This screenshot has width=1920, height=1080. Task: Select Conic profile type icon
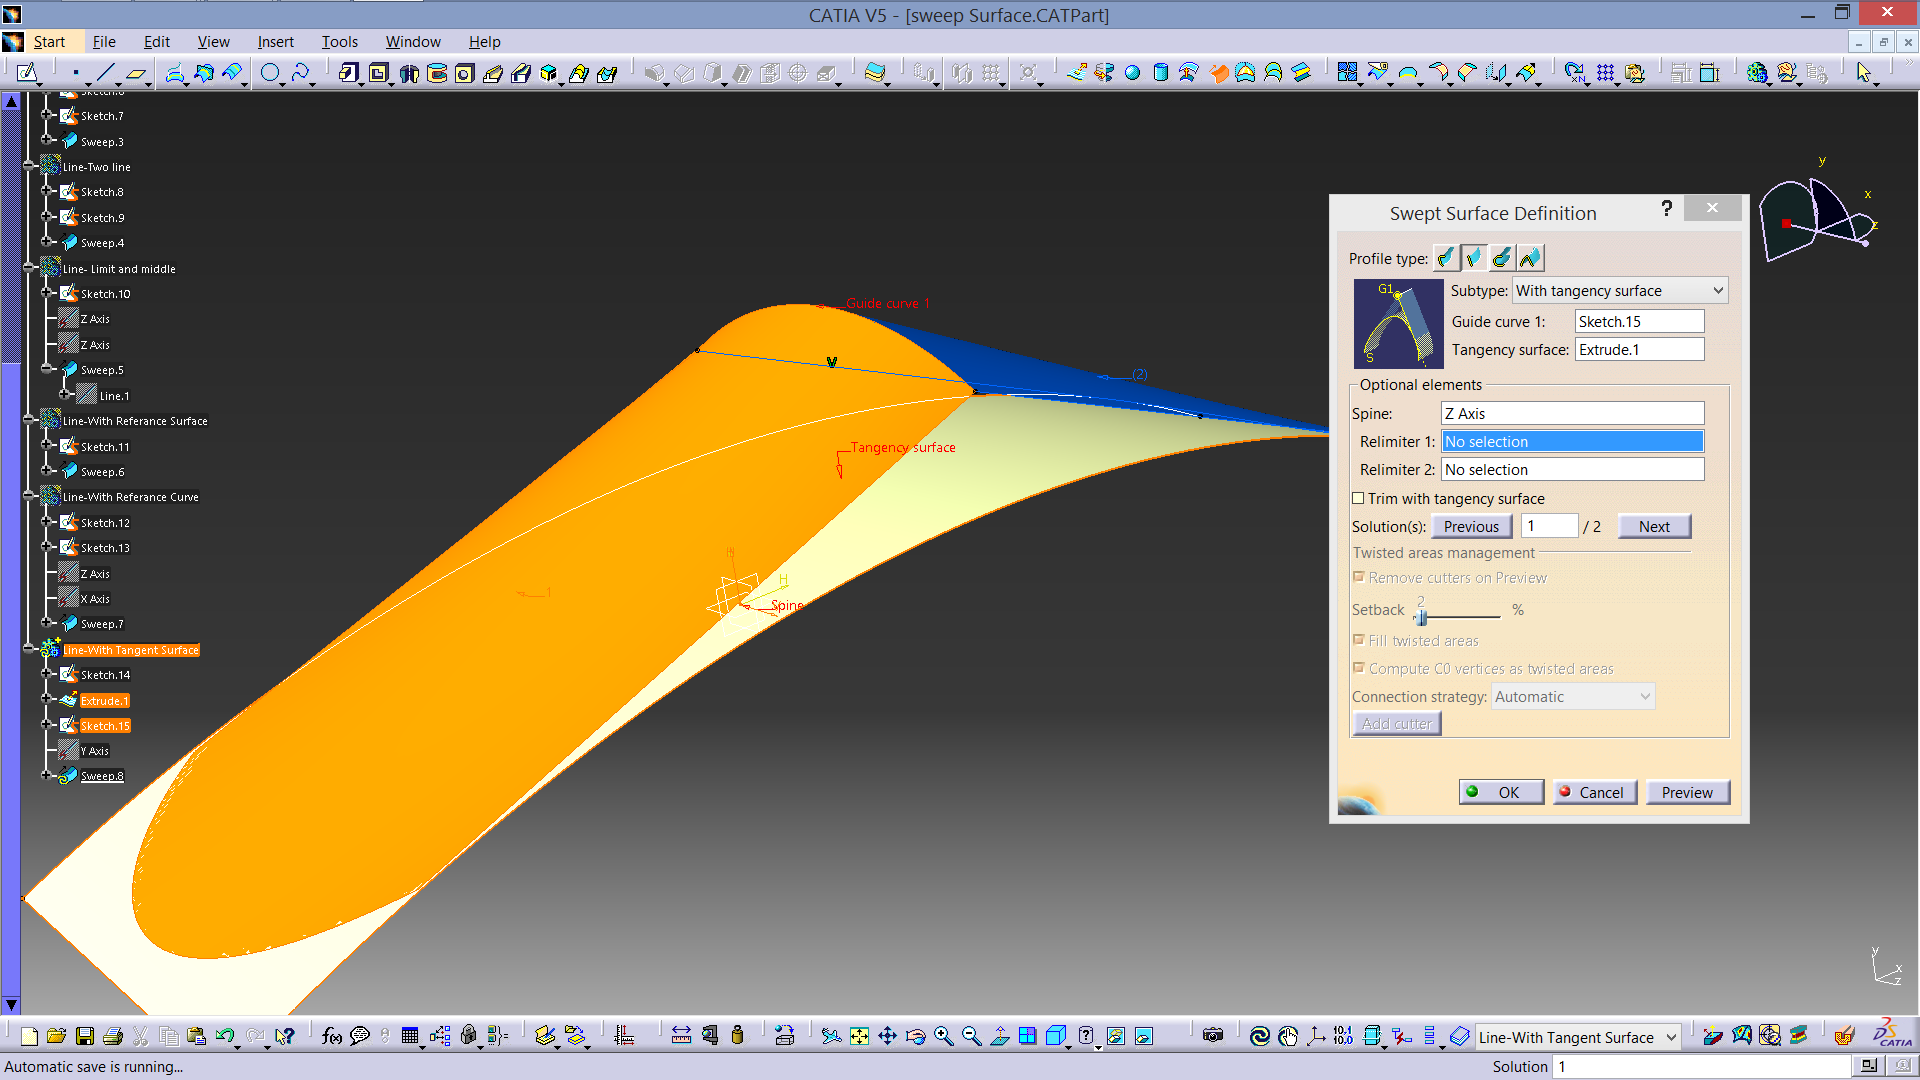click(1530, 258)
